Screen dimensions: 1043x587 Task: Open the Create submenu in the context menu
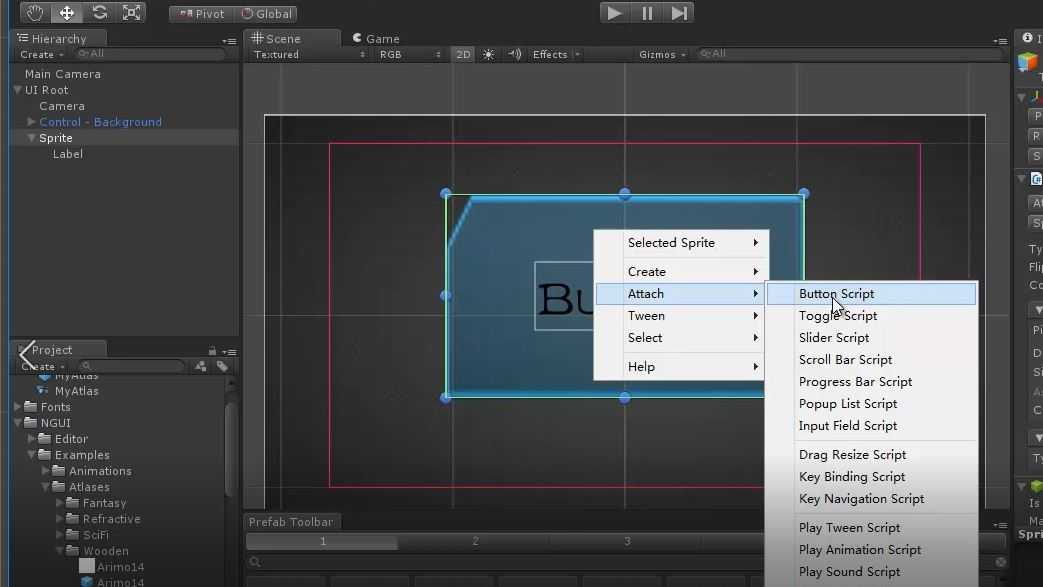click(681, 272)
